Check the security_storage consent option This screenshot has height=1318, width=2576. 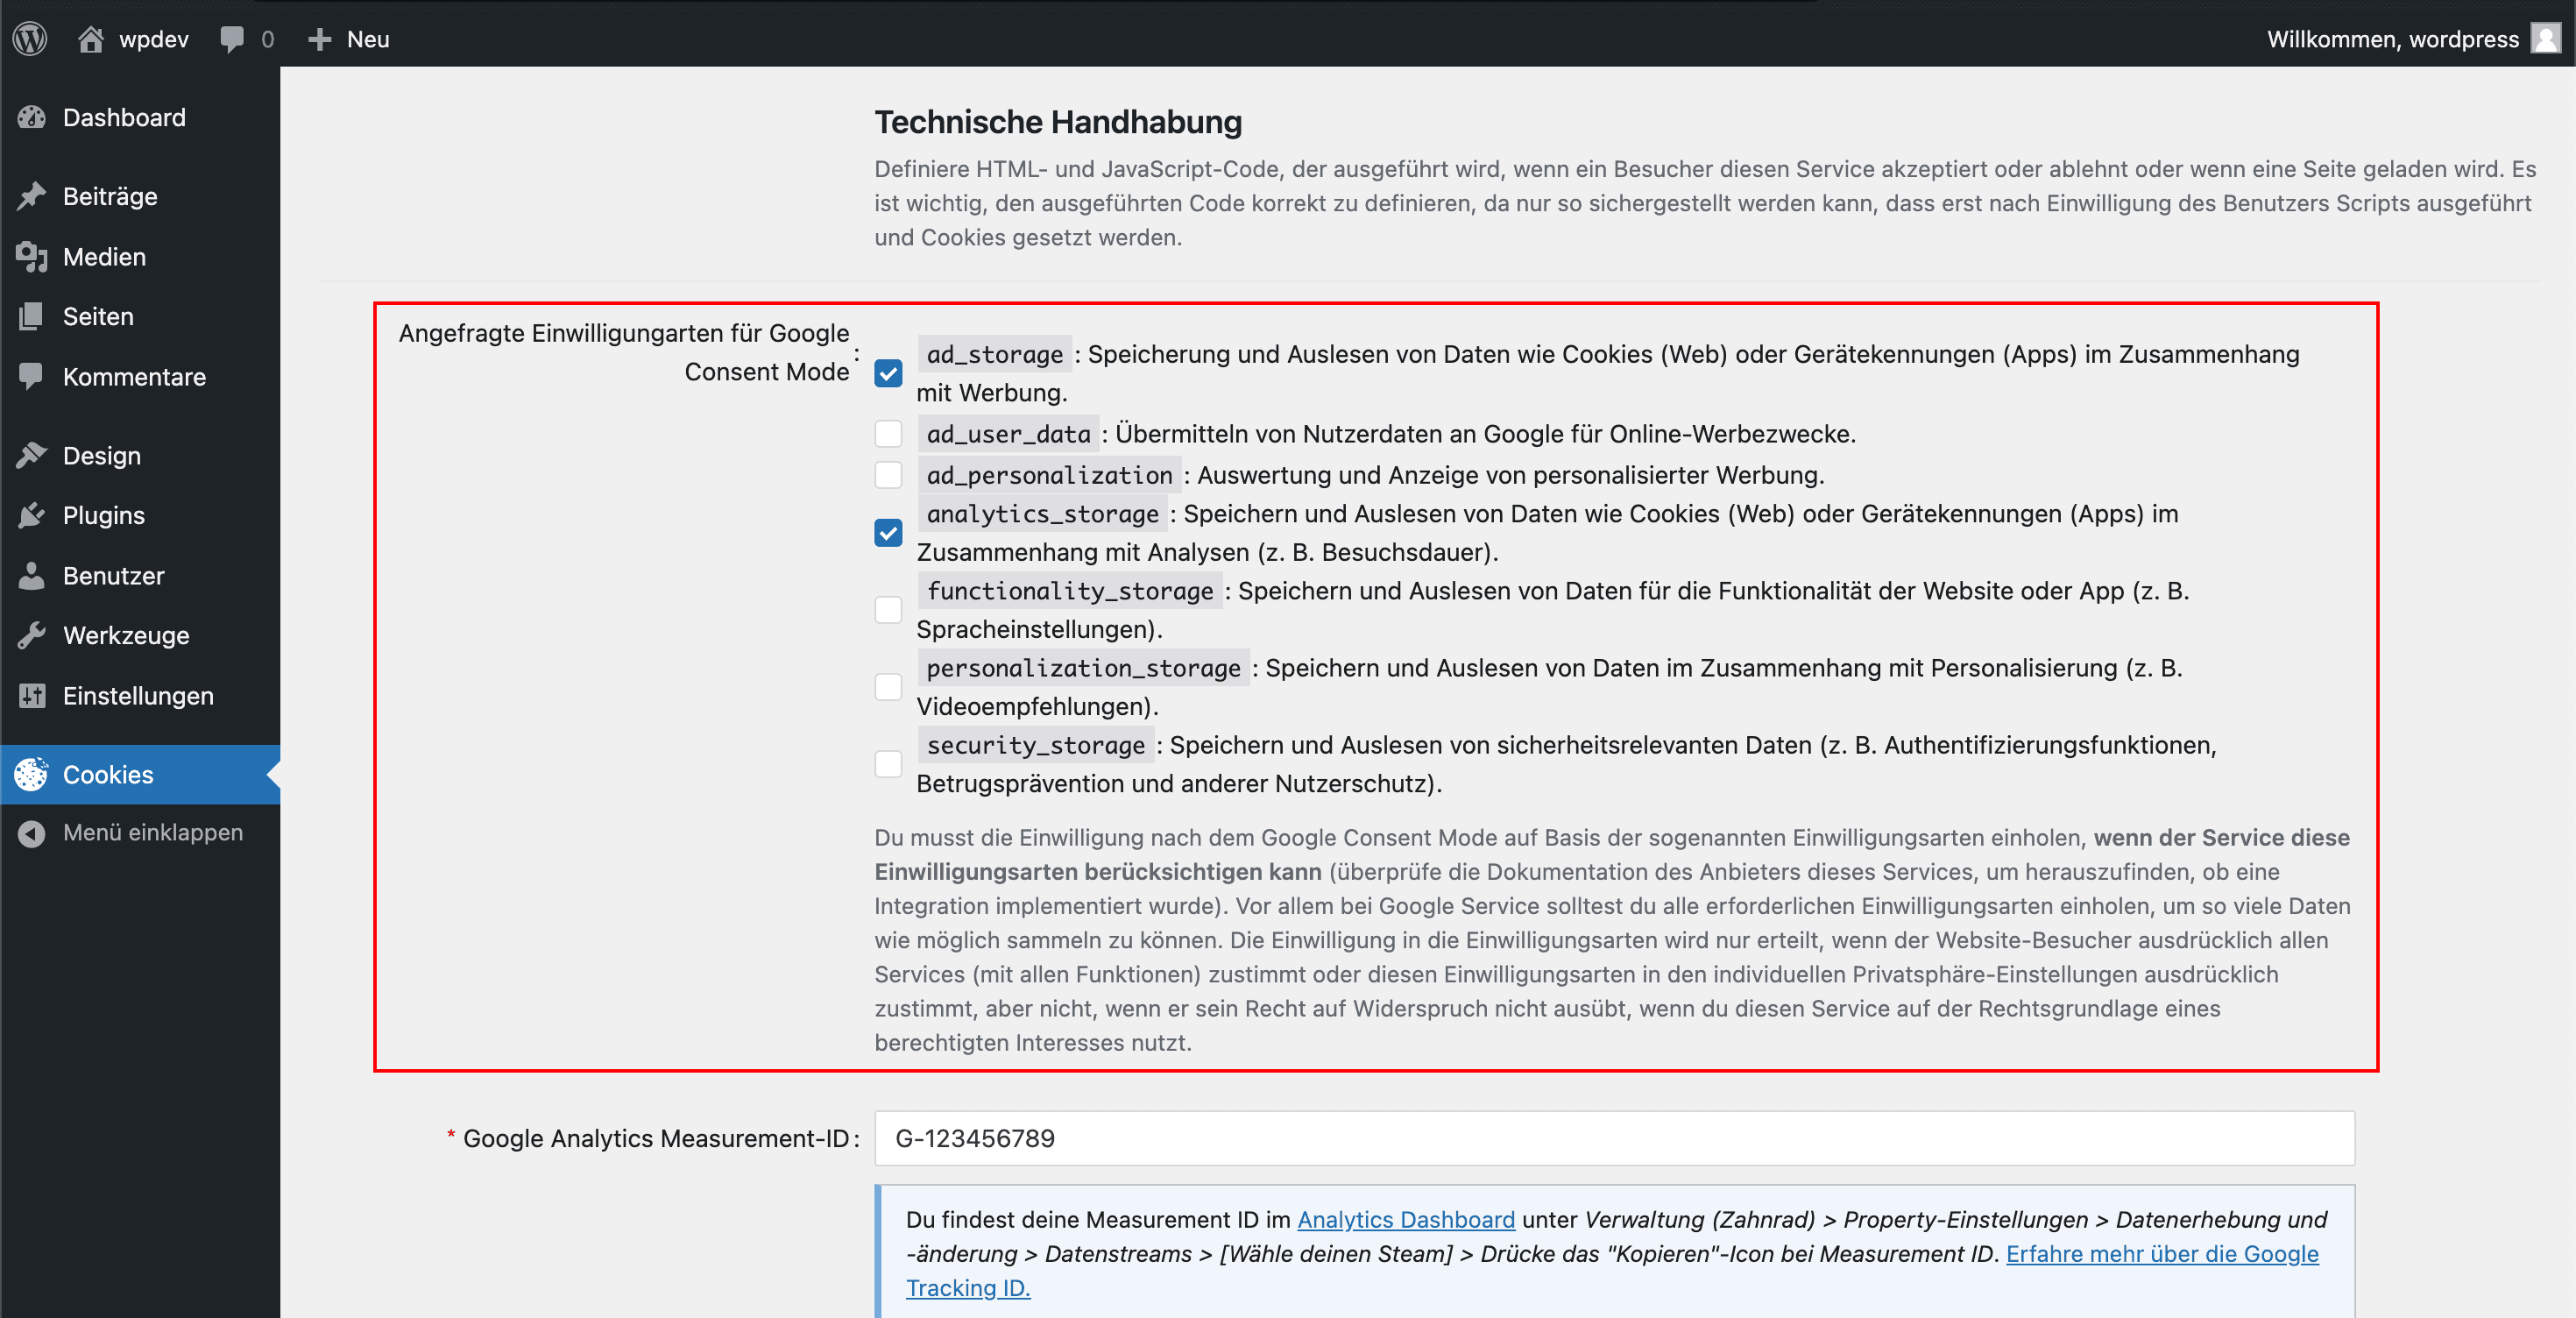tap(888, 764)
